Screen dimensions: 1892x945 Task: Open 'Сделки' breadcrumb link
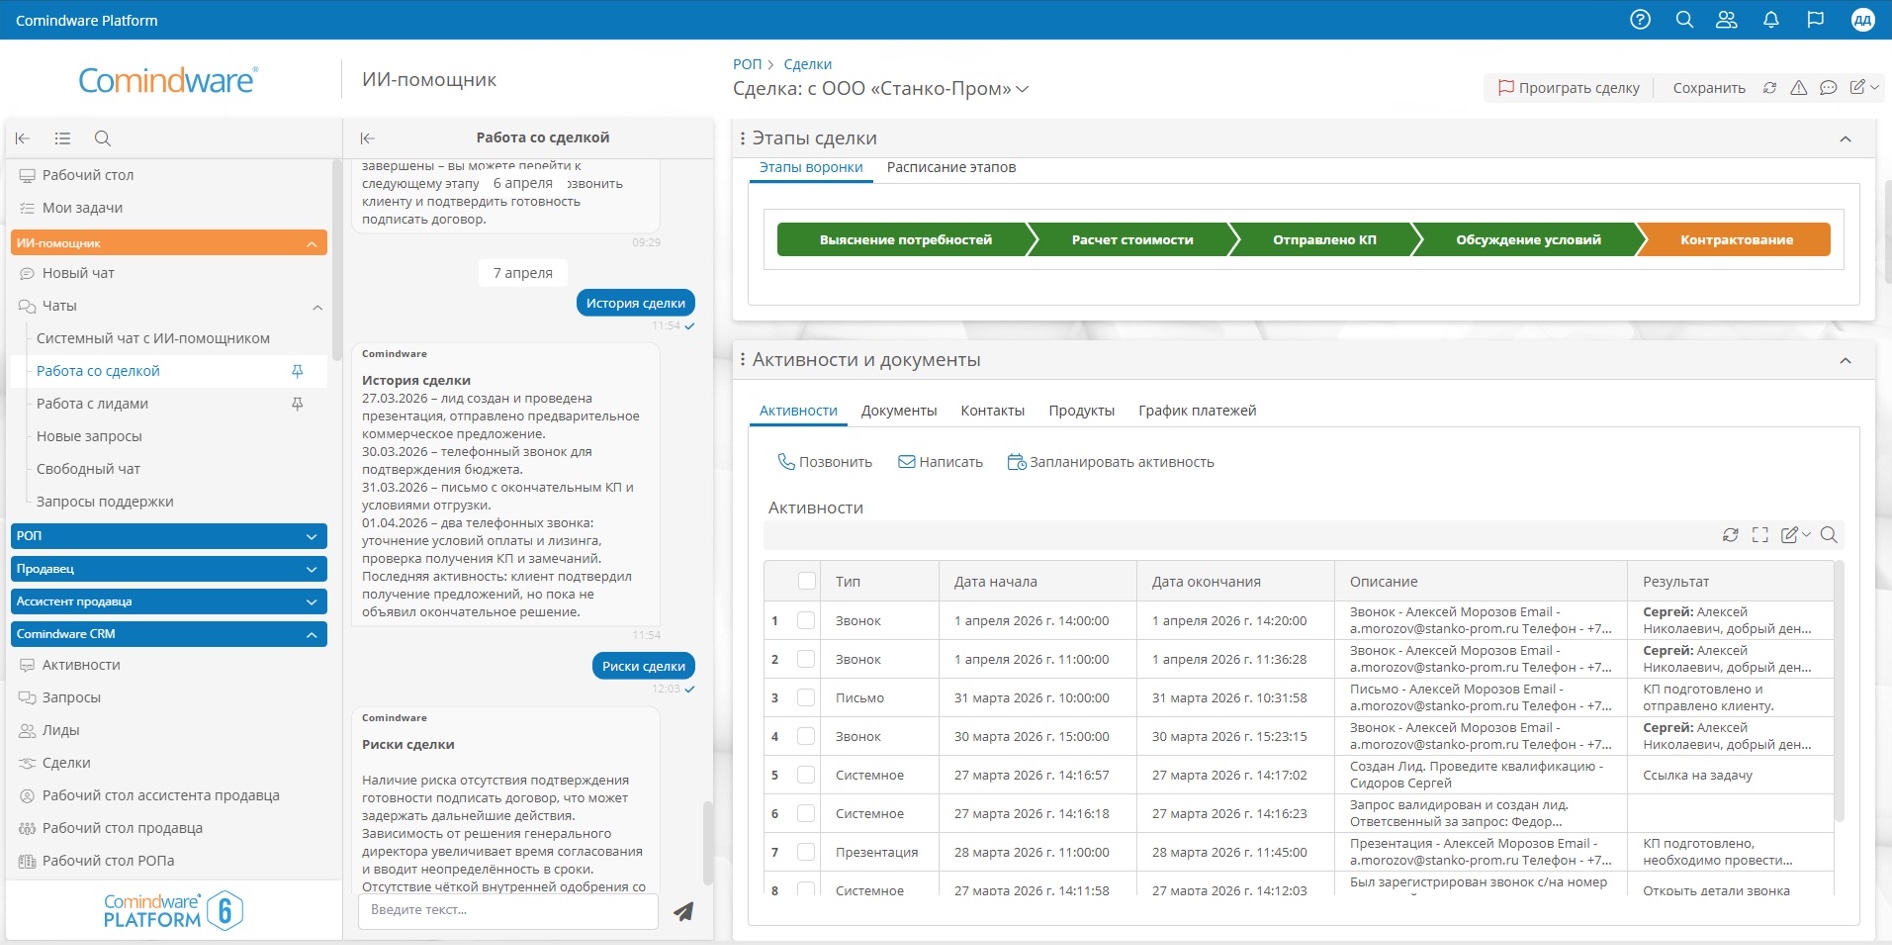point(807,64)
